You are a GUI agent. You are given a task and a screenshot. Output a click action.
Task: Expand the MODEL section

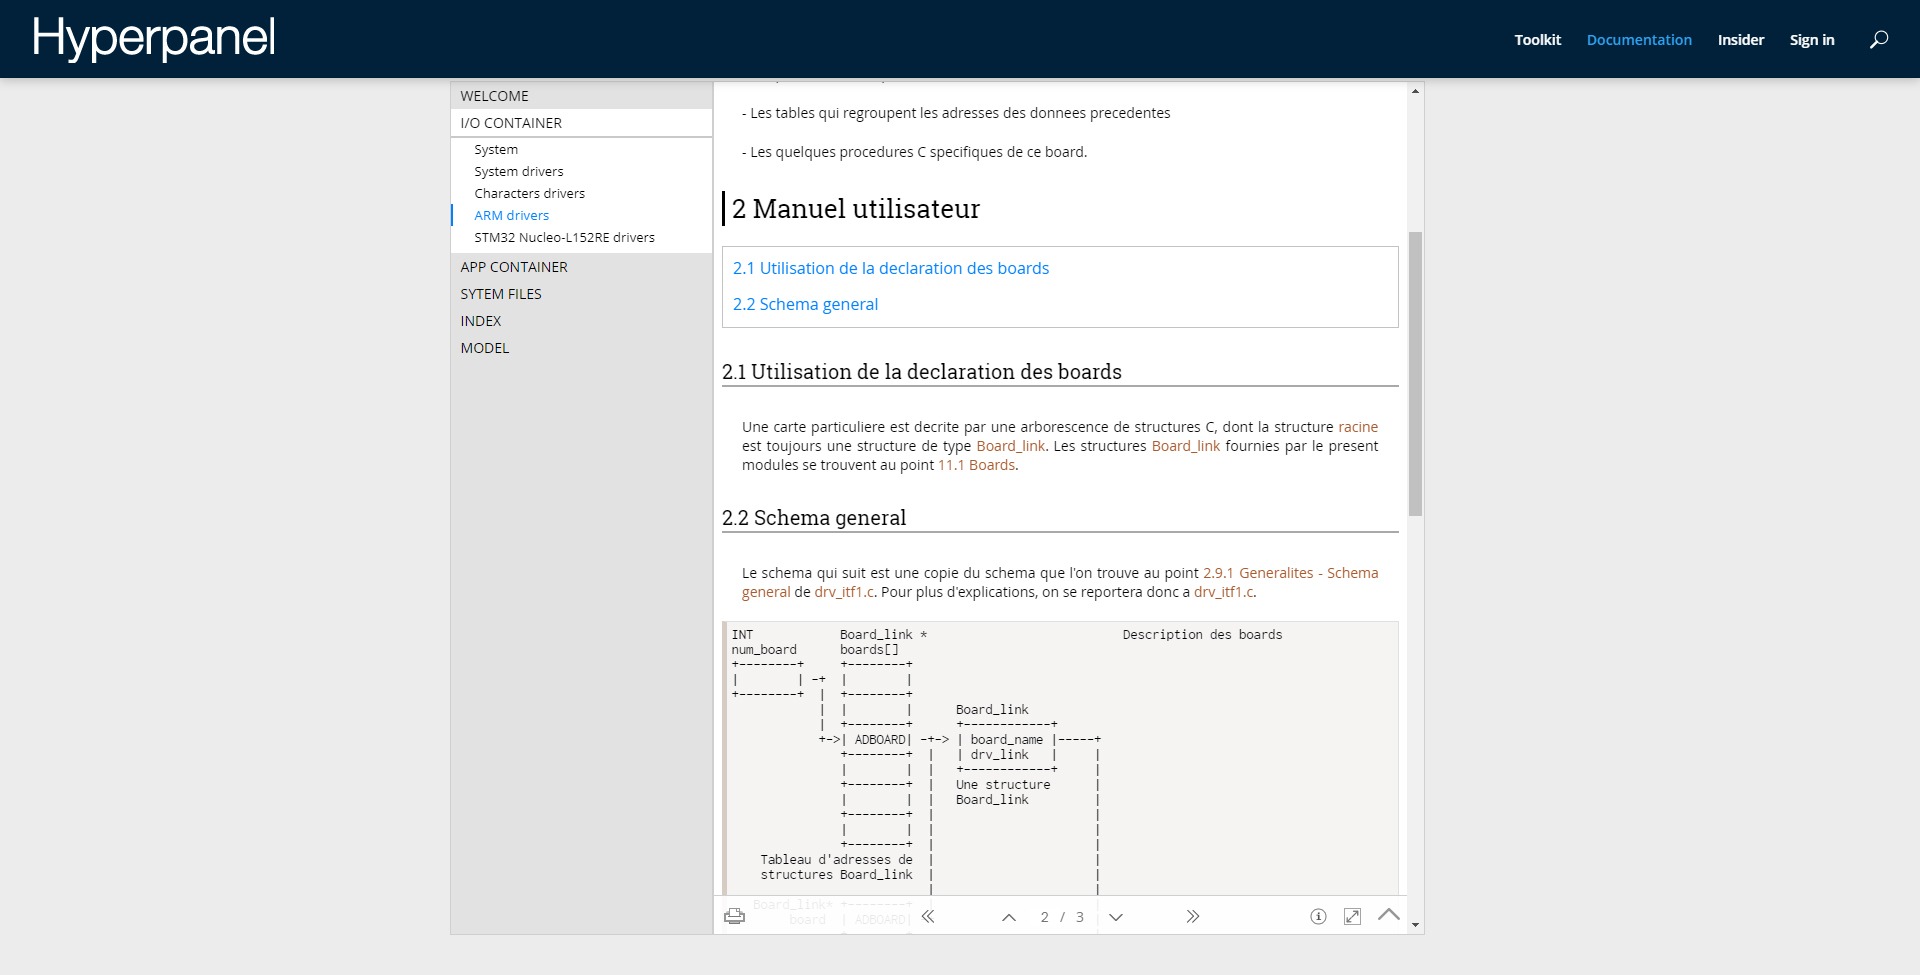pos(581,348)
